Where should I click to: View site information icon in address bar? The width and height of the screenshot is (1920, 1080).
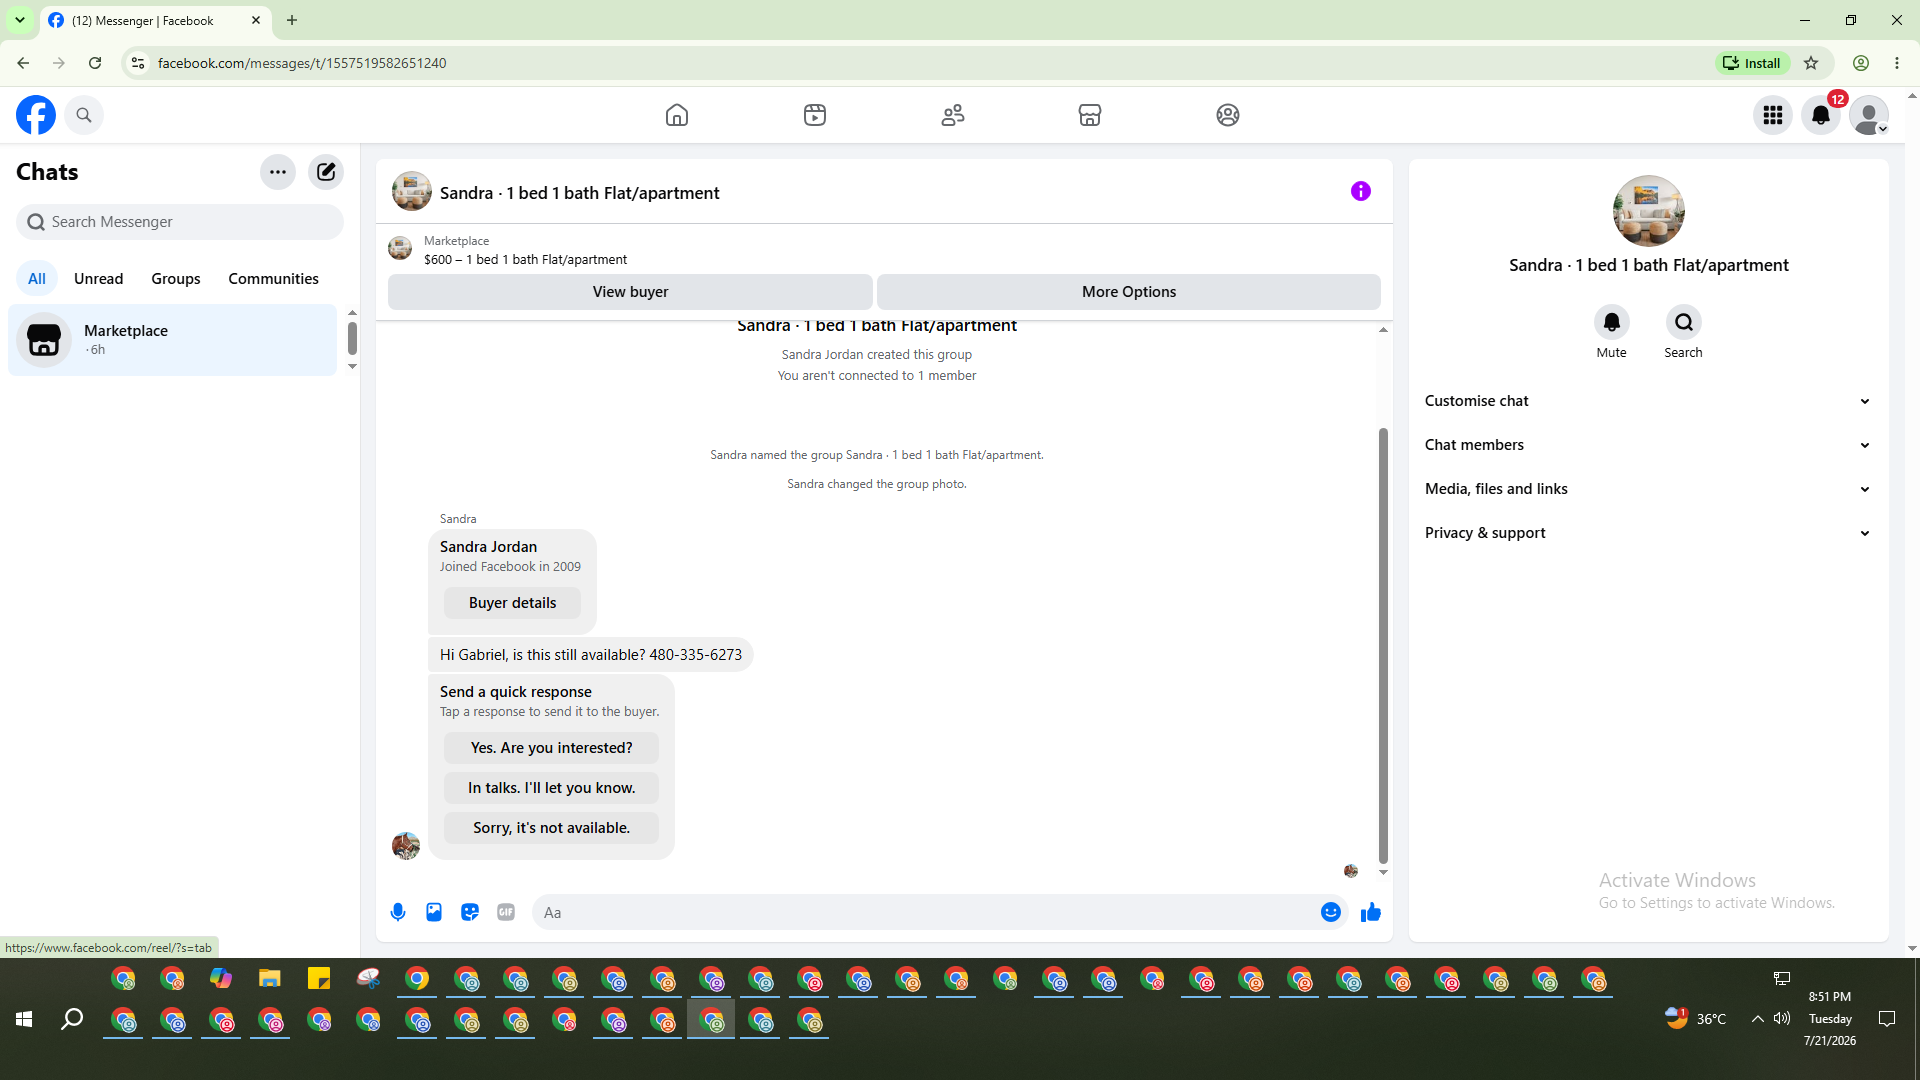[138, 63]
